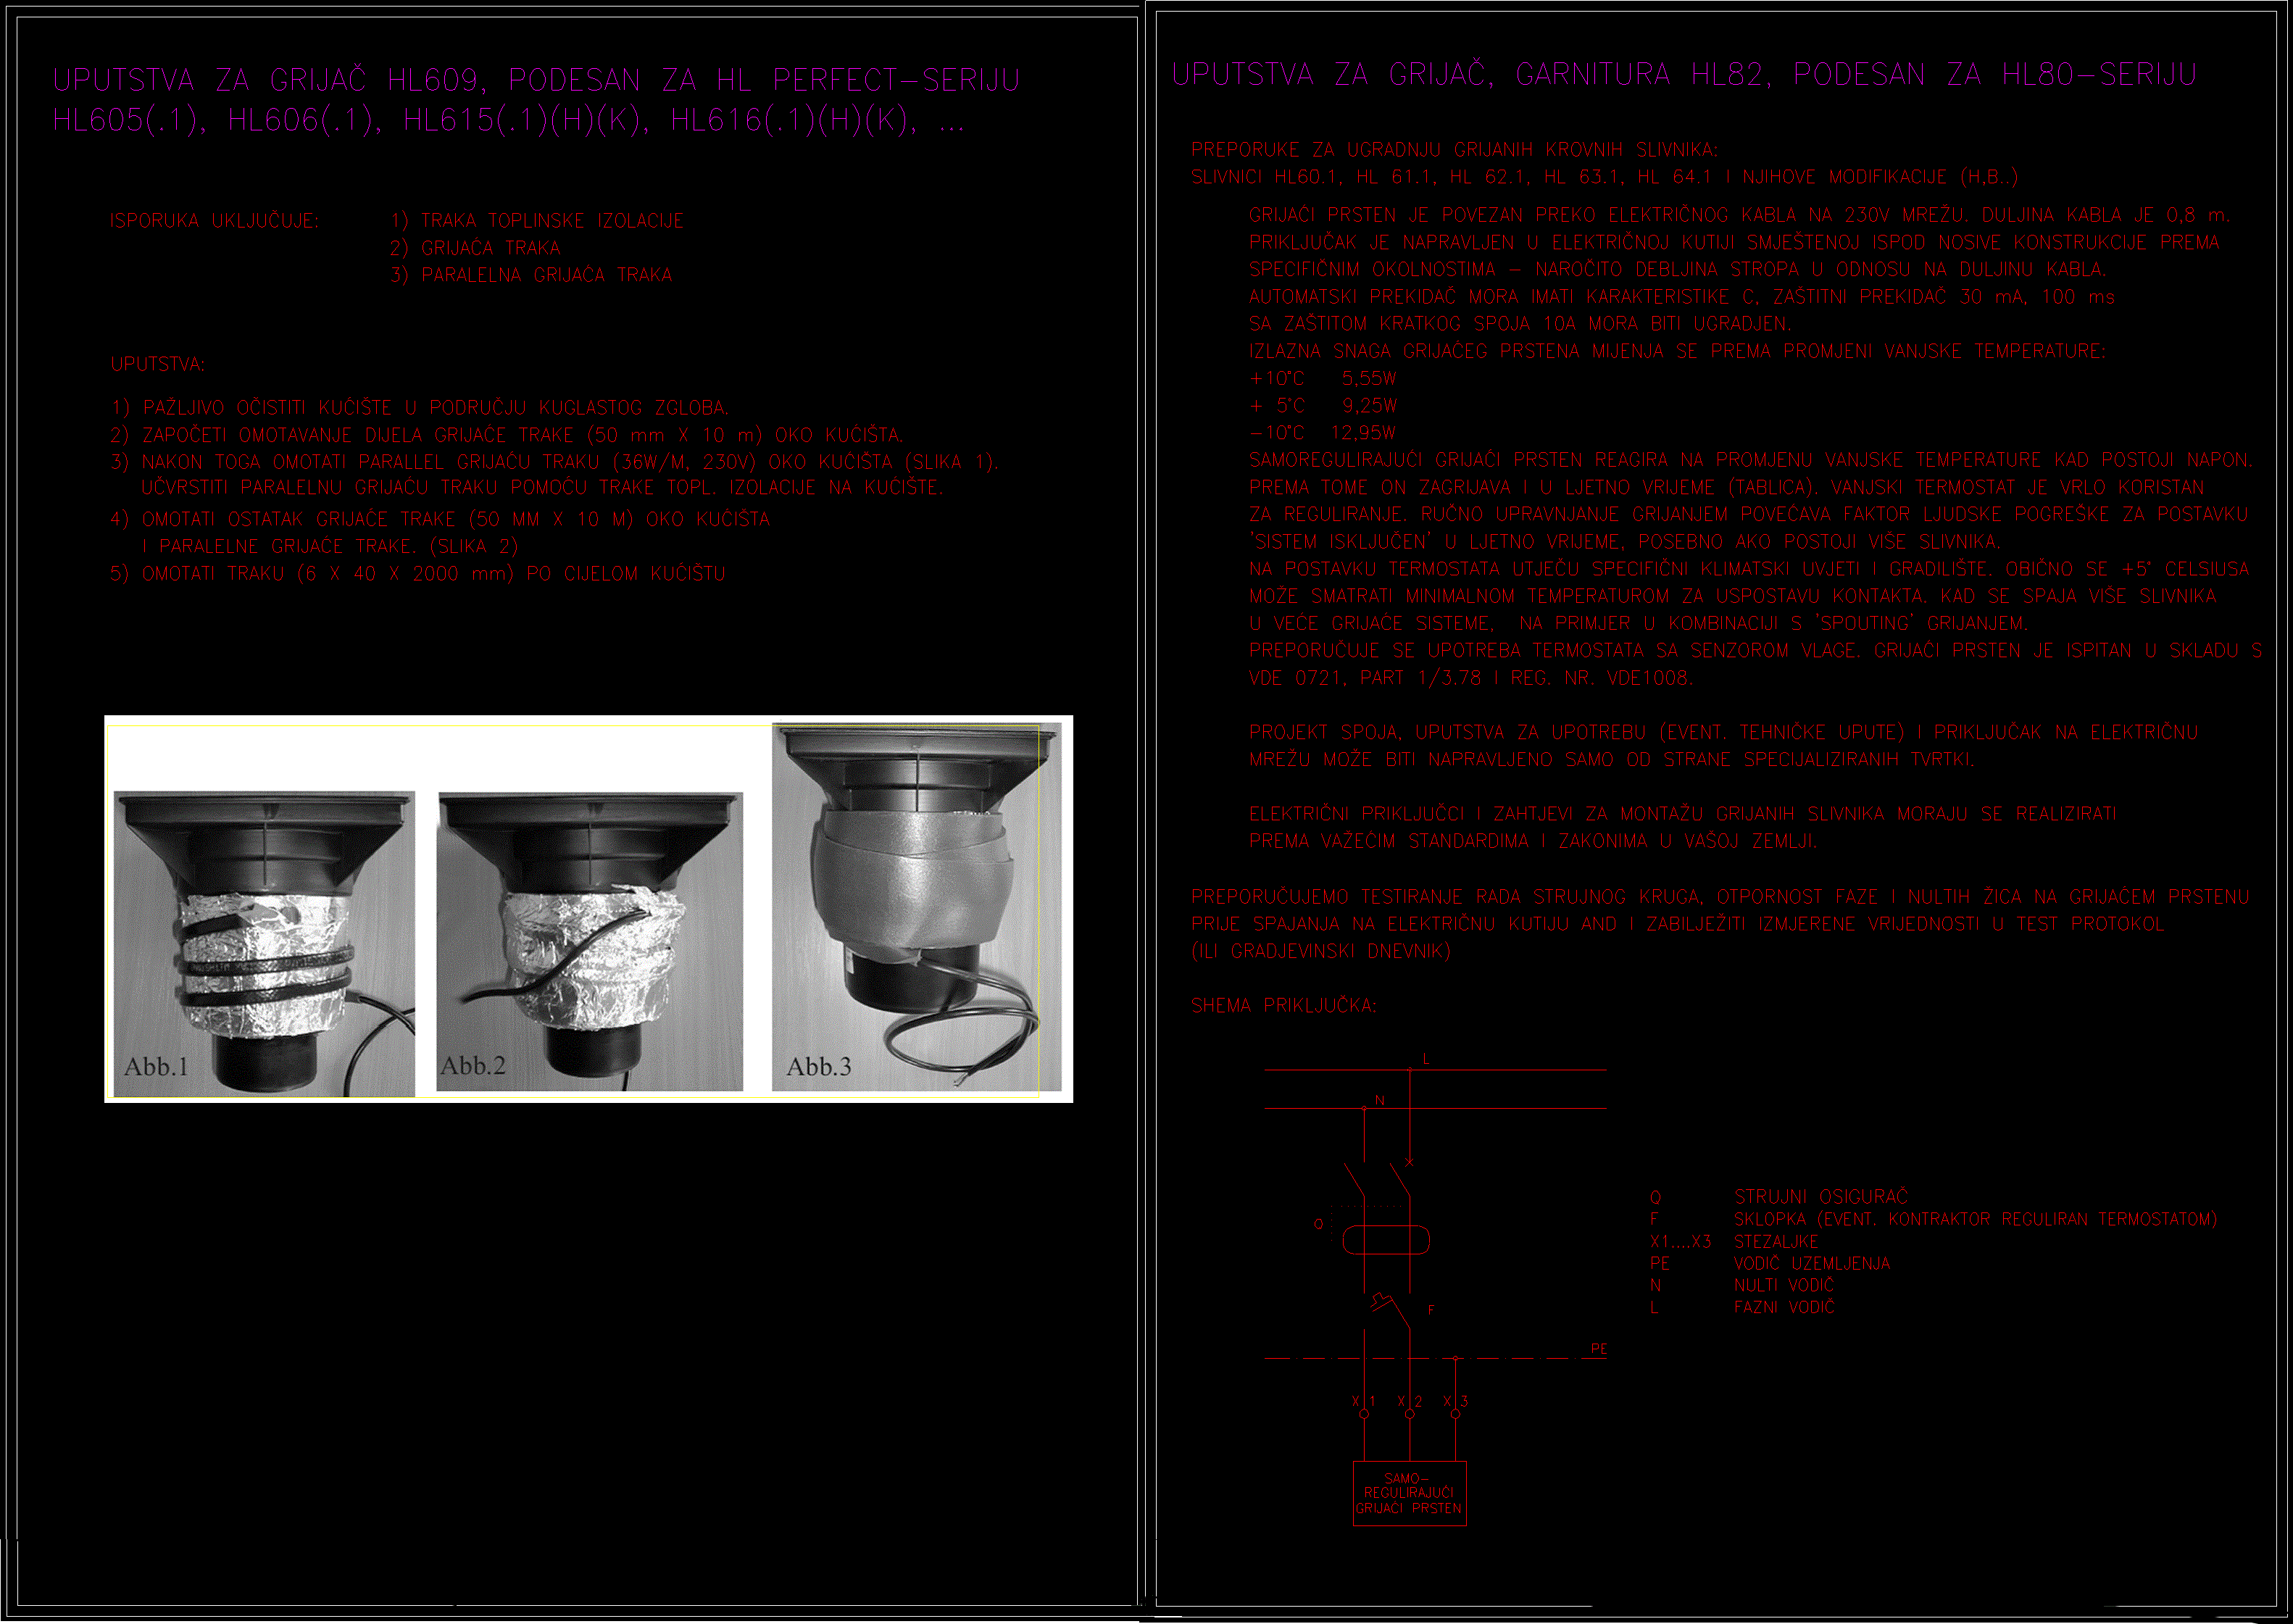The width and height of the screenshot is (2293, 1624).
Task: Select step '3) NAKON TOGA OMOTATI PARALLEL GRIJAĆU TRAKU'
Action: pos(555,462)
